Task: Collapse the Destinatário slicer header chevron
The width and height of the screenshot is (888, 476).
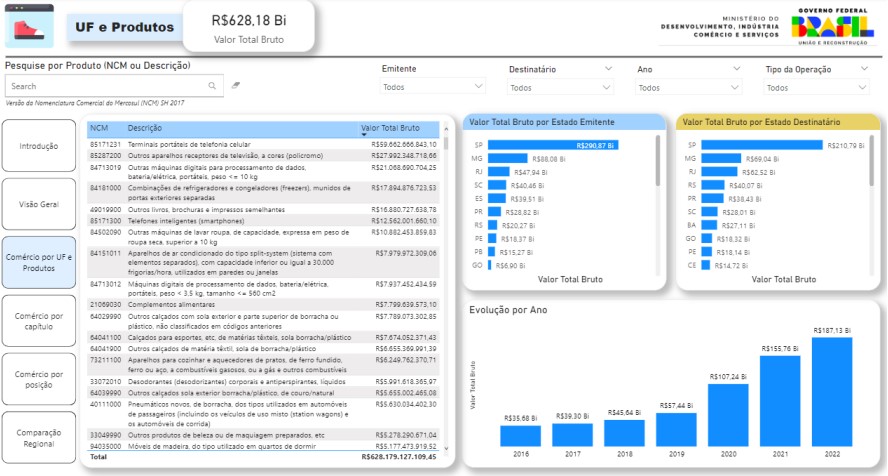Action: [608, 69]
